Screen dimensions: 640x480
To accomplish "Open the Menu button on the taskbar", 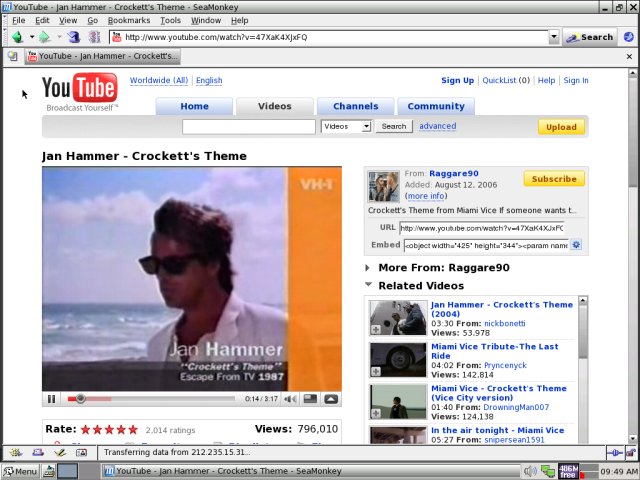I will (x=20, y=471).
